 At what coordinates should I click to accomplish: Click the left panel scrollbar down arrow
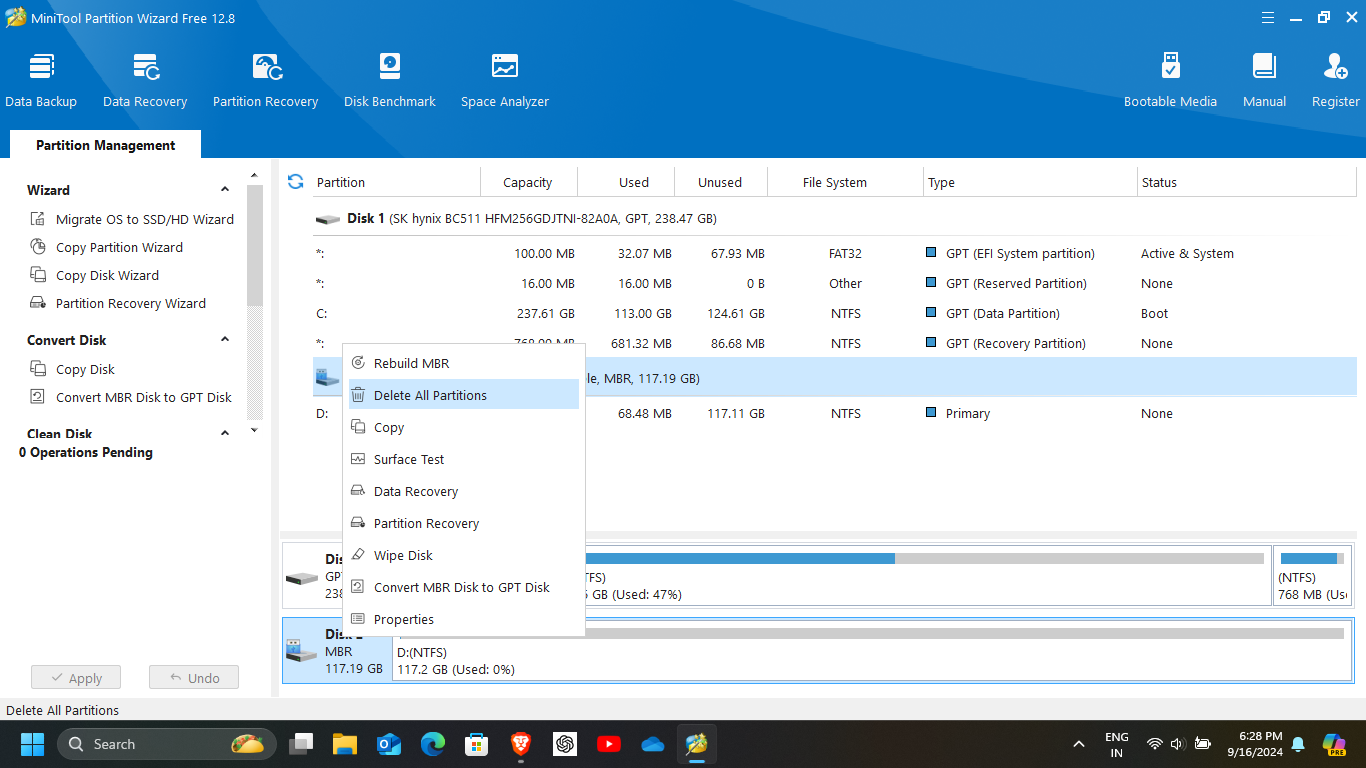pos(254,430)
